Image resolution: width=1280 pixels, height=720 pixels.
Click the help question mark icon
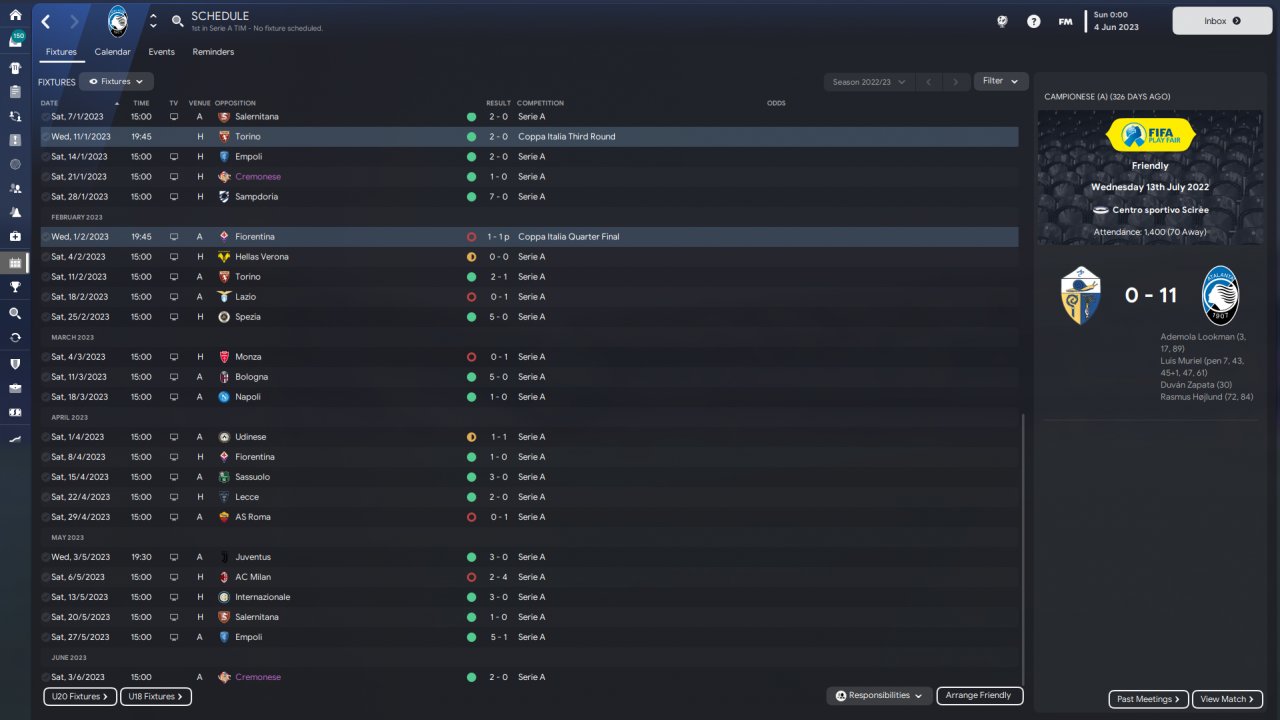pos(1034,21)
